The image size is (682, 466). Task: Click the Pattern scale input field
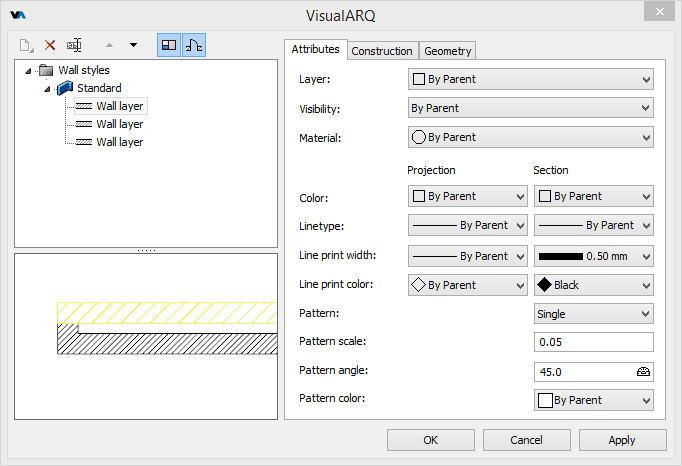[594, 342]
